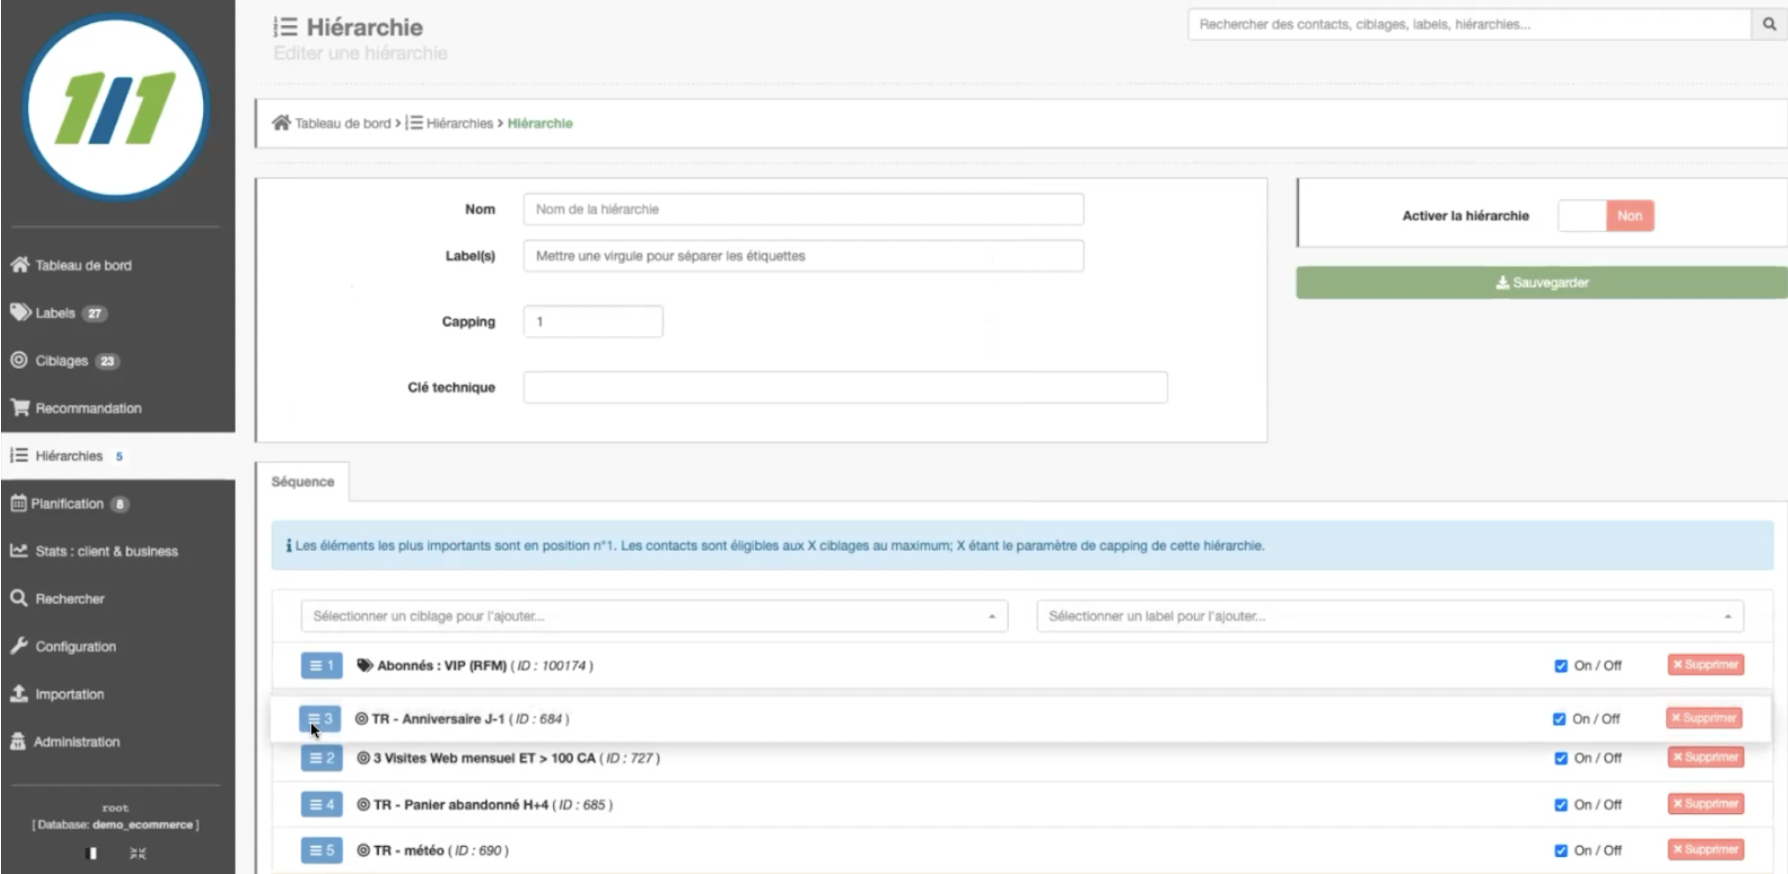Toggle On / Off for 3 Visites Web mensuel
The height and width of the screenshot is (874, 1788).
1561,758
